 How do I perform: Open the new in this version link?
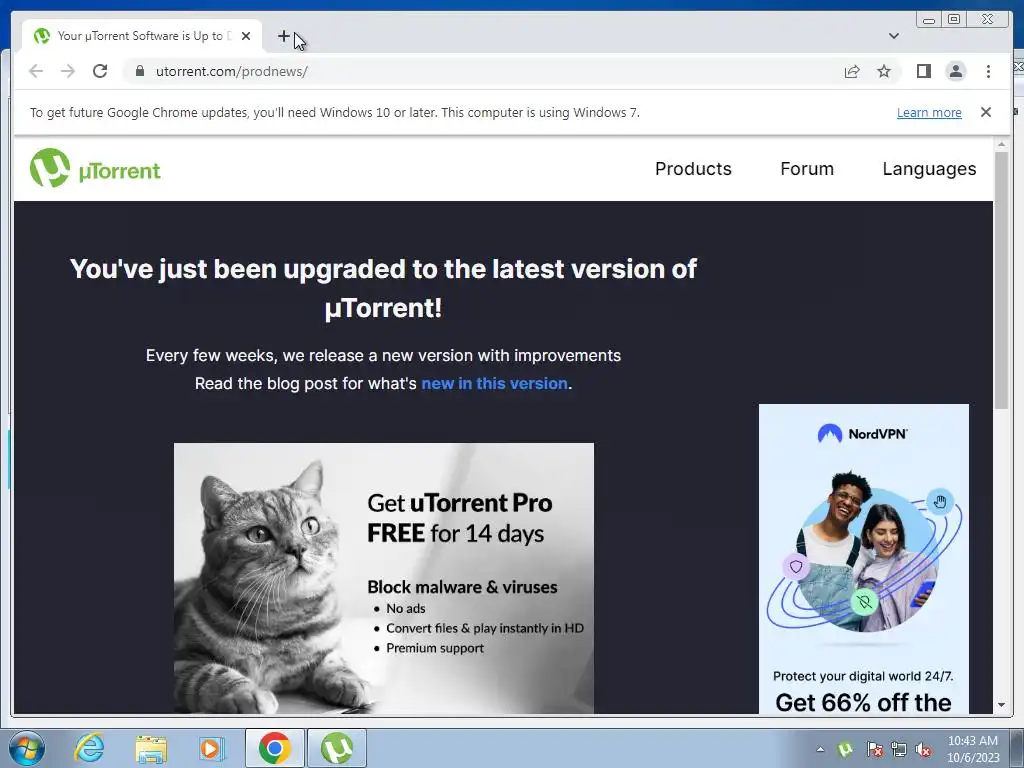tap(494, 383)
